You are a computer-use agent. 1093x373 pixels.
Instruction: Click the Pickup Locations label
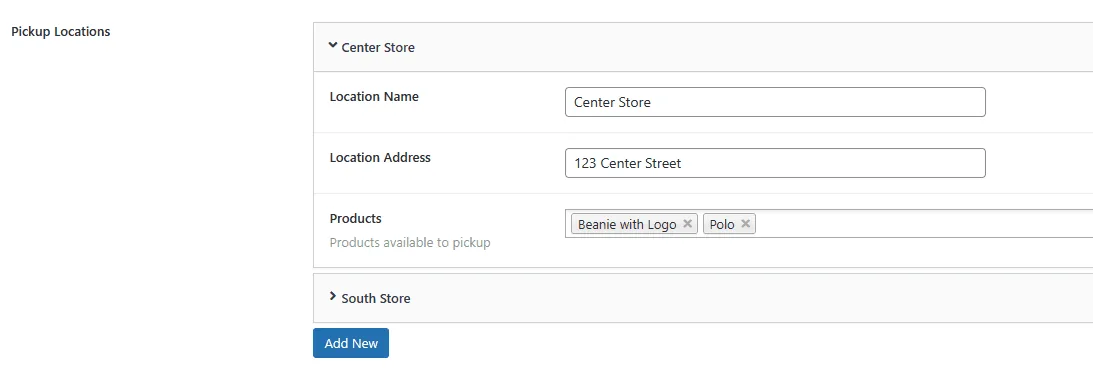(61, 31)
